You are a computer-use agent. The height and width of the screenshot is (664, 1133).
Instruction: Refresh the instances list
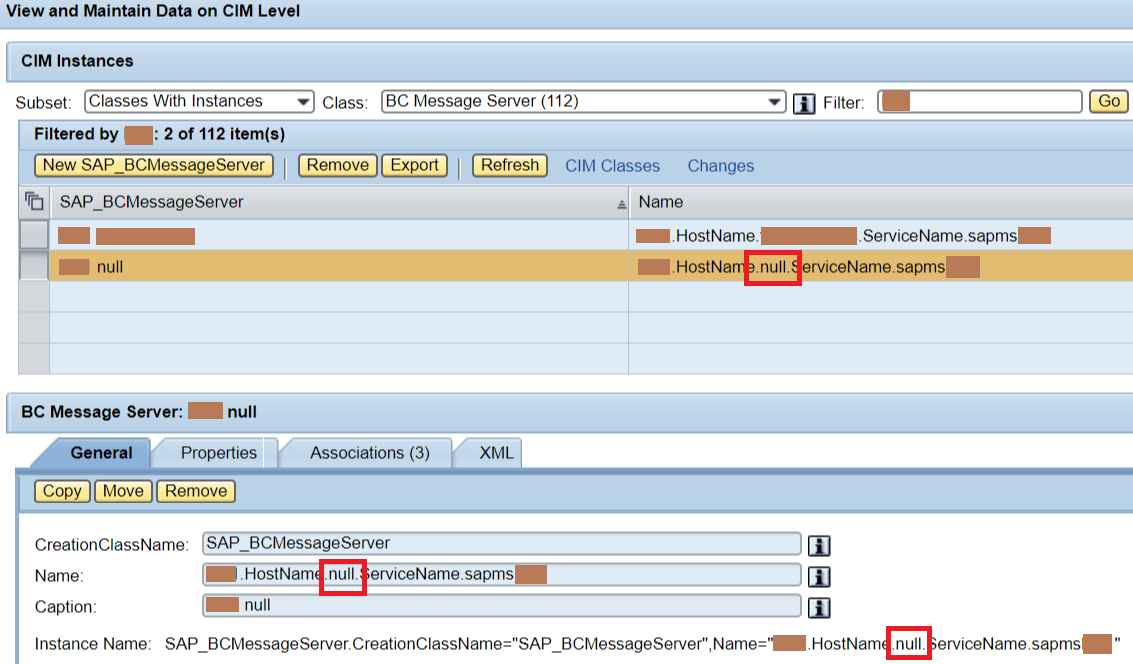510,165
